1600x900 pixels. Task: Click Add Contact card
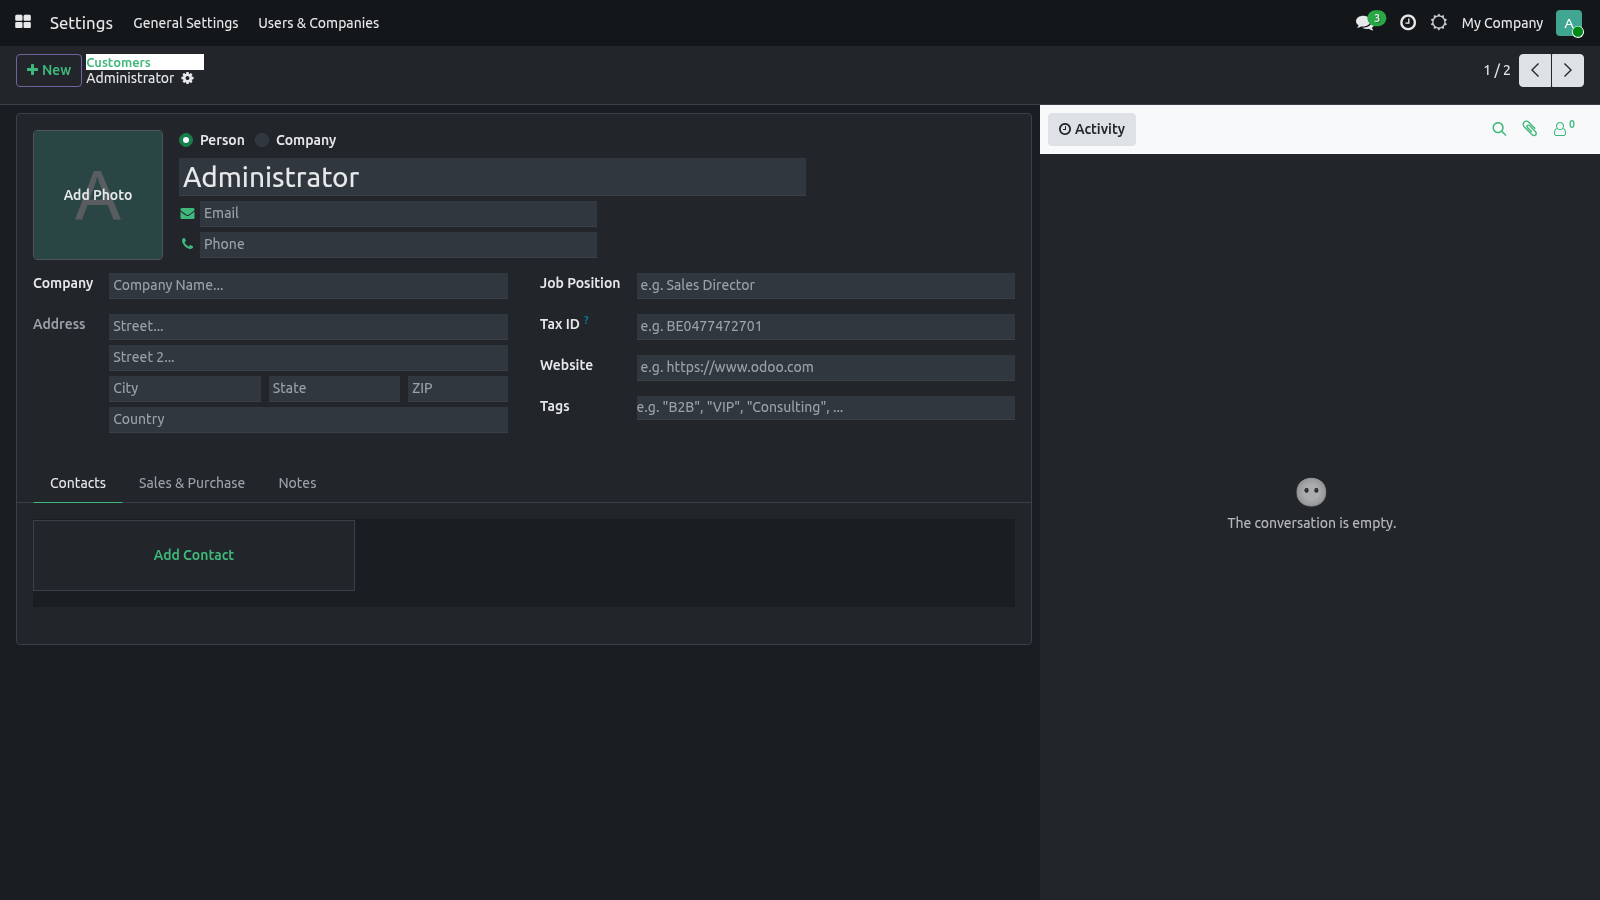click(x=194, y=555)
